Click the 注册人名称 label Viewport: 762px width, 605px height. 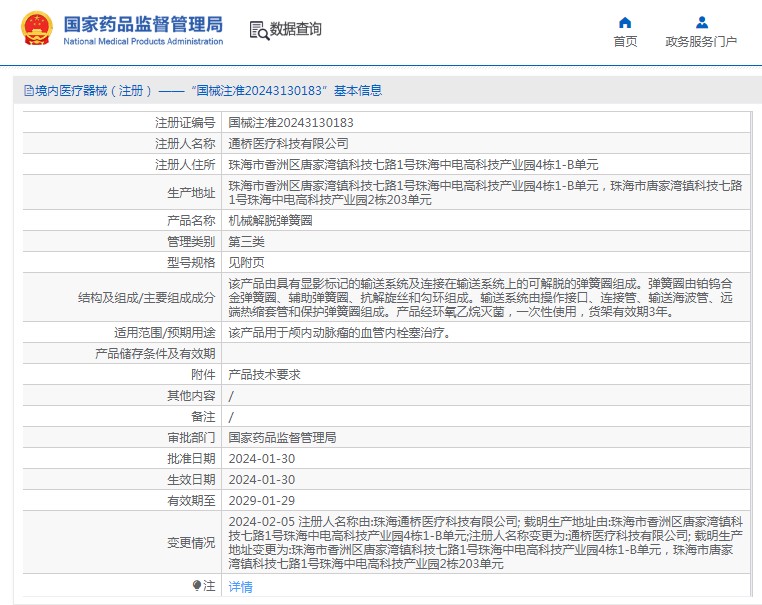click(x=185, y=144)
